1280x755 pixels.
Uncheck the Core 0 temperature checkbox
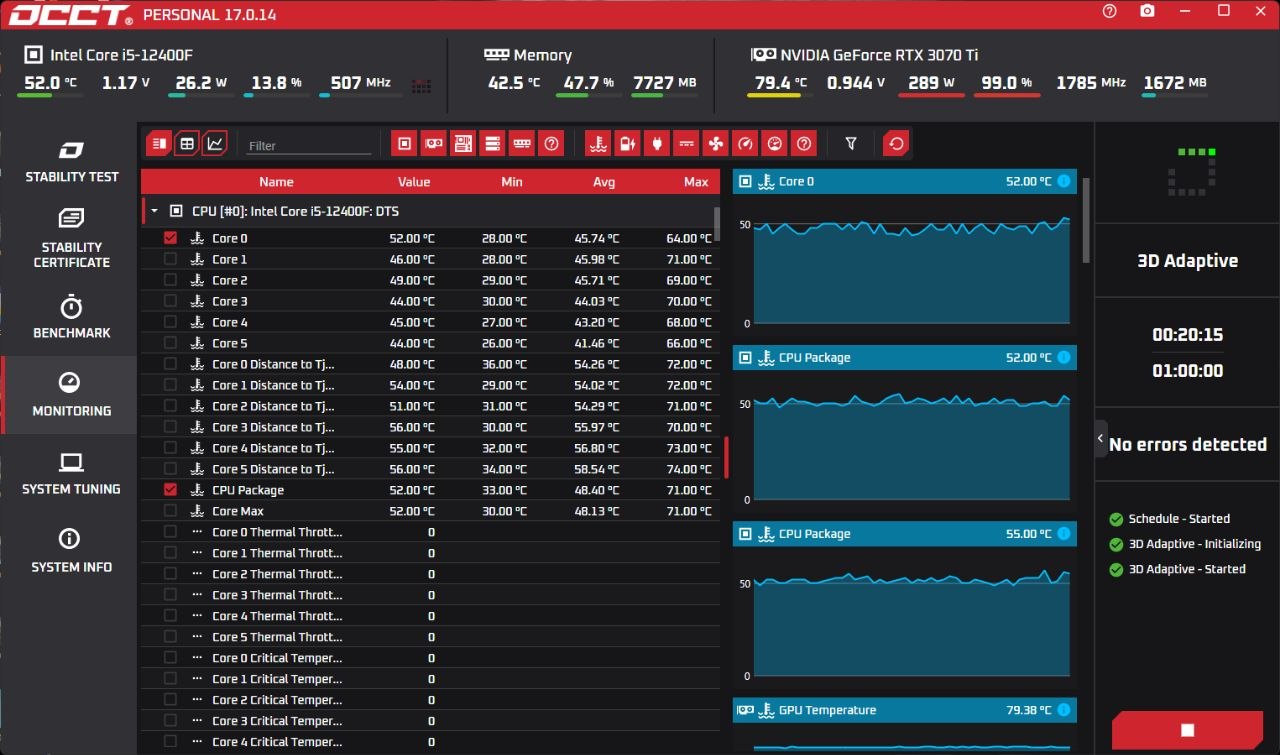(170, 238)
